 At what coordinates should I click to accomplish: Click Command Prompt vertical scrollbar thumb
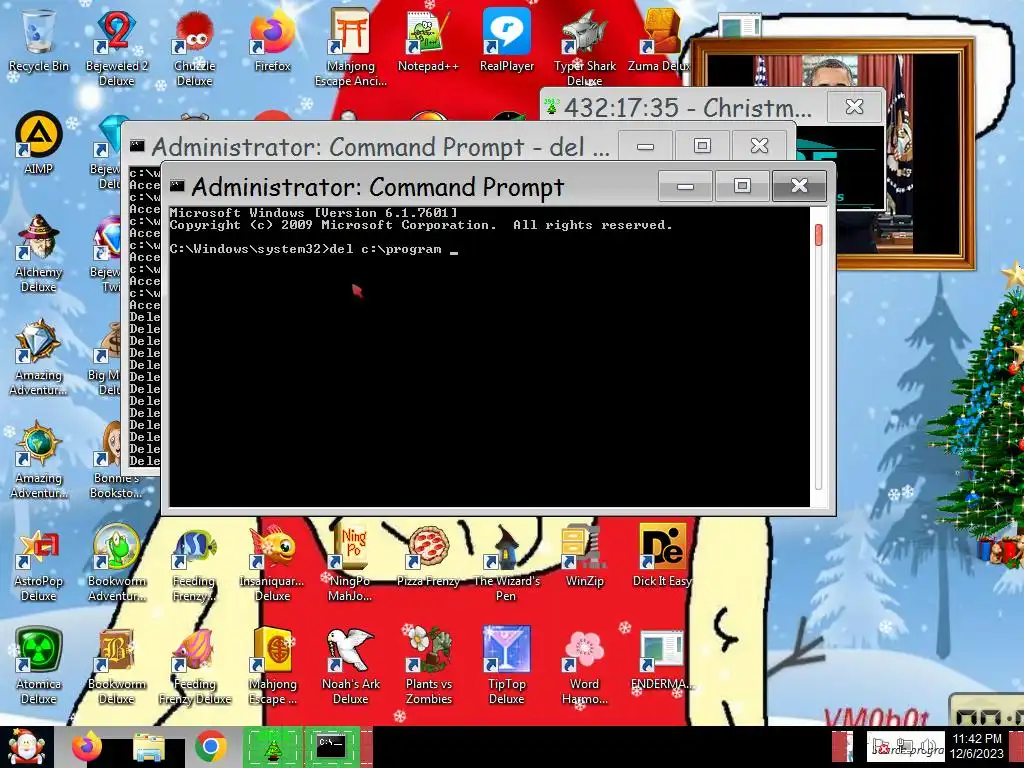pyautogui.click(x=818, y=235)
